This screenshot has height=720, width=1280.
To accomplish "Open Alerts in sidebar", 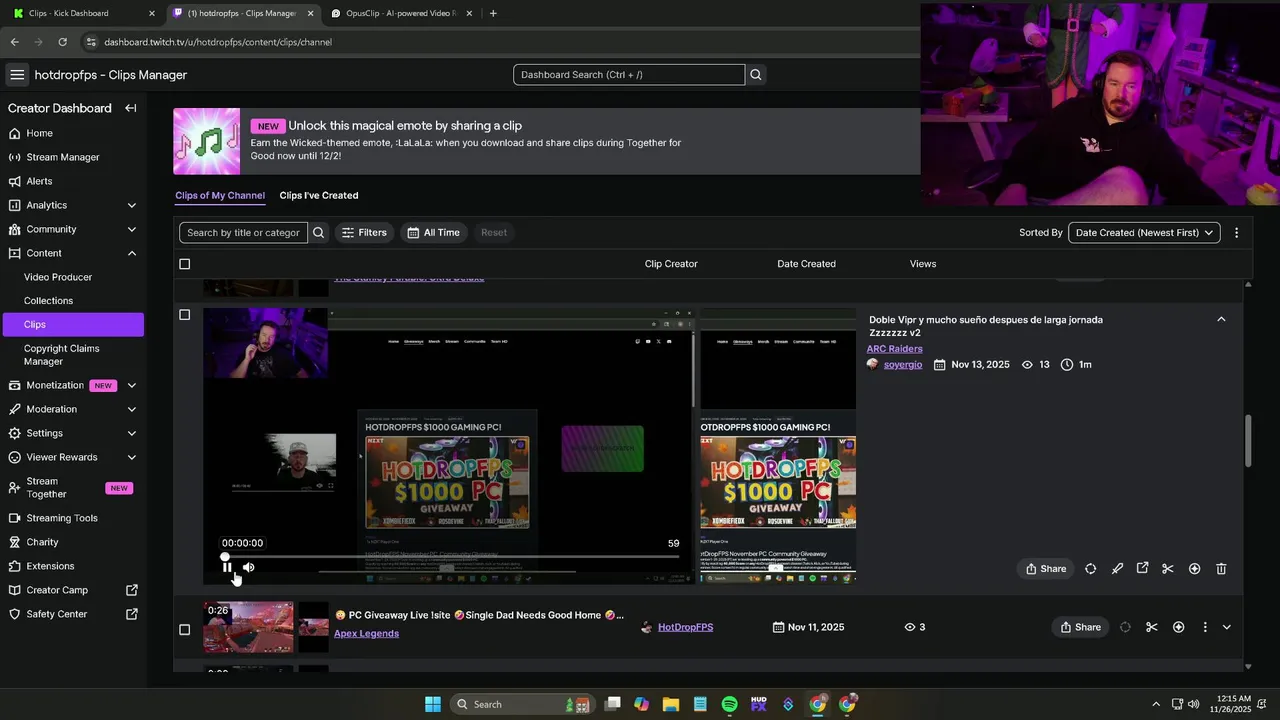I will [x=40, y=181].
